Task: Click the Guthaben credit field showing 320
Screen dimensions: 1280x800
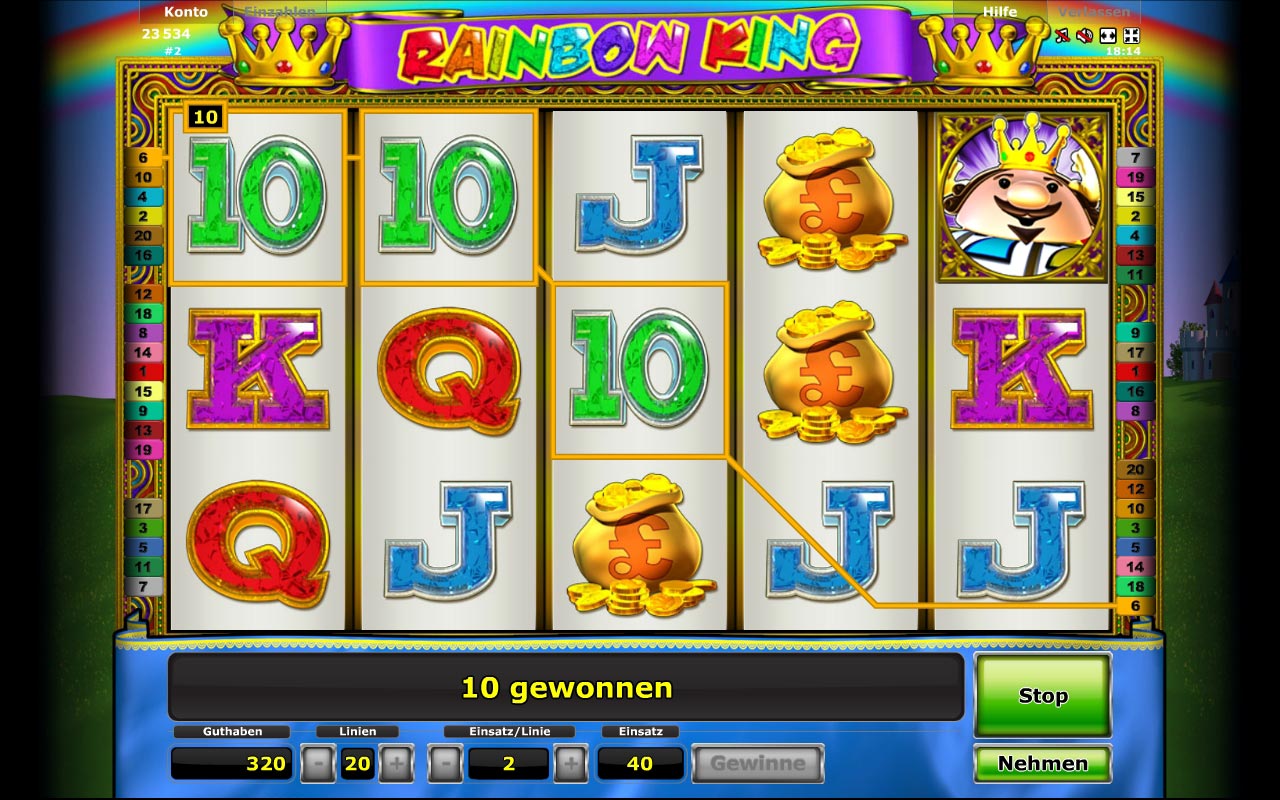Action: pyautogui.click(x=232, y=764)
